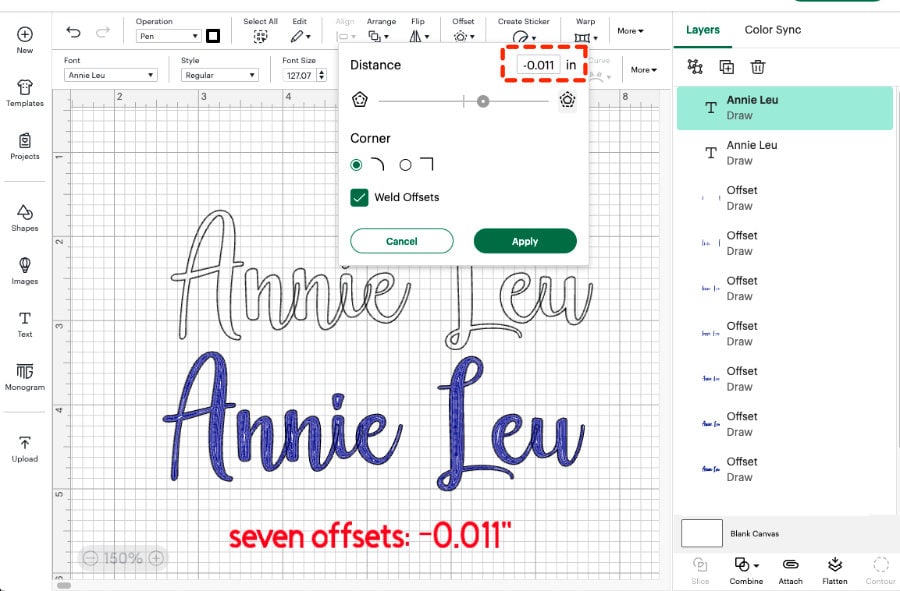Viewport: 900px width, 591px height.
Task: Open the Edit pencil menu
Action: pyautogui.click(x=300, y=37)
